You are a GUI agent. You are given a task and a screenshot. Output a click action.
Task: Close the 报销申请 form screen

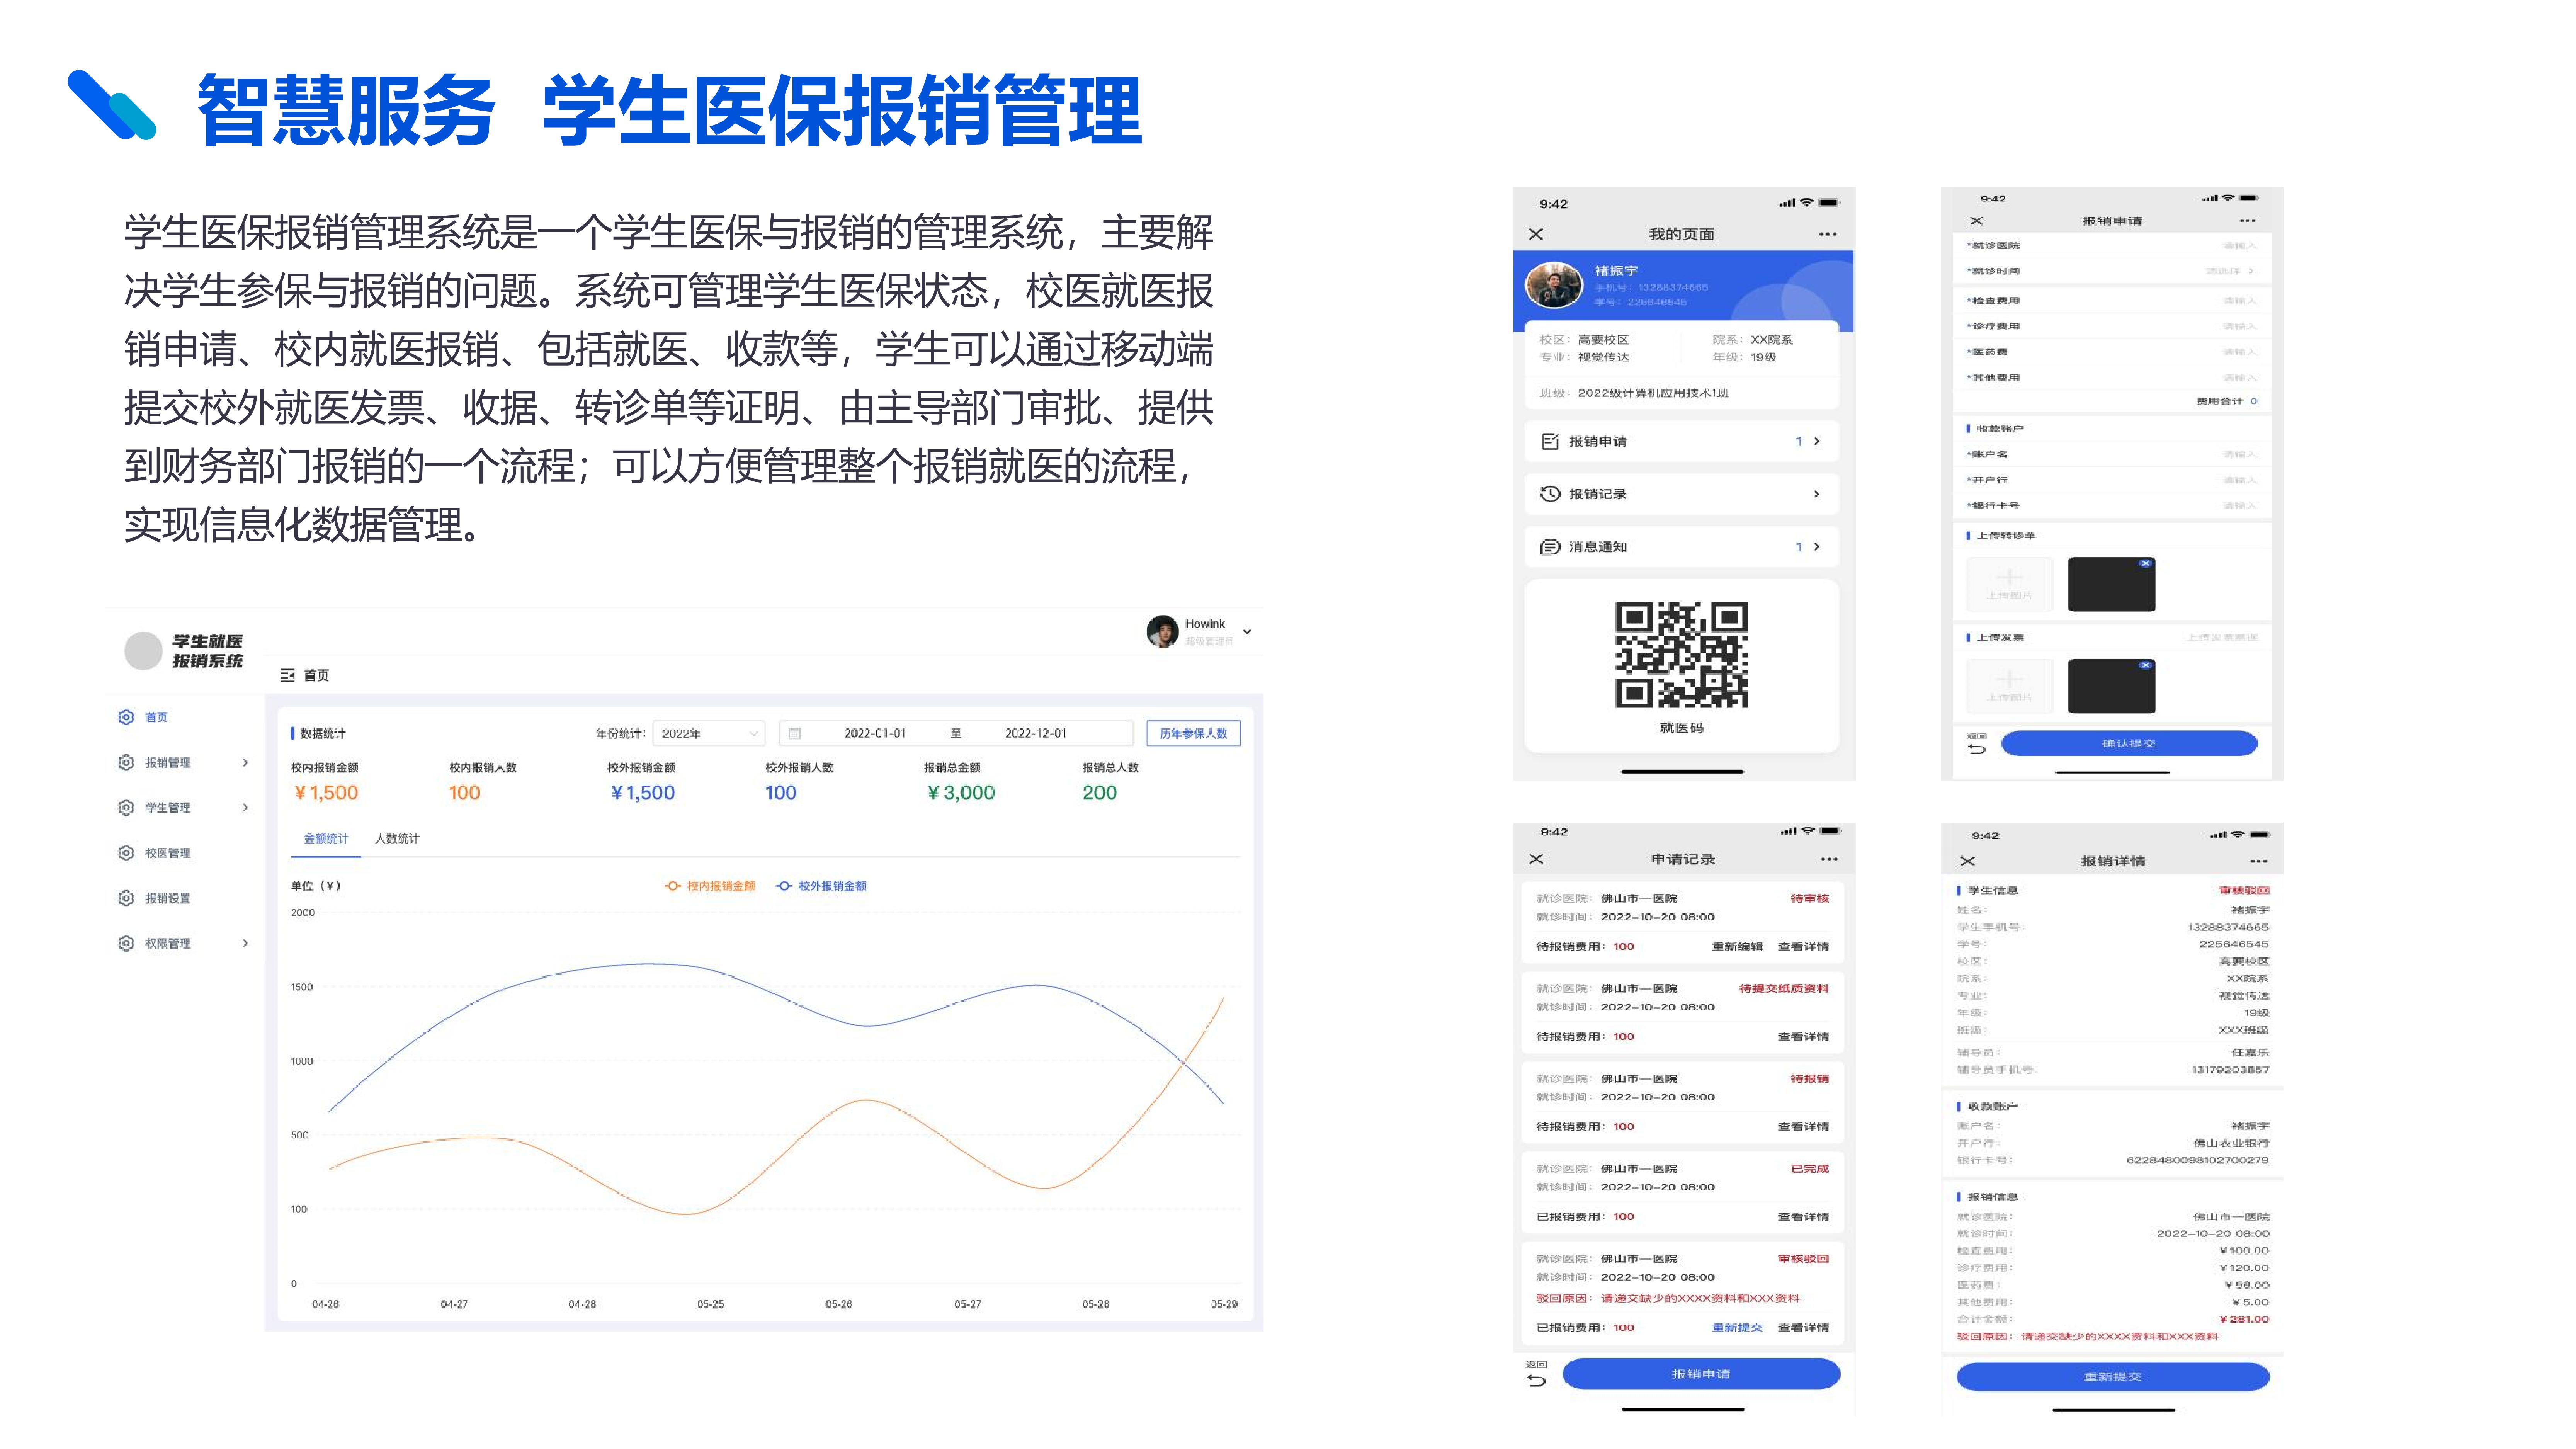click(x=1976, y=221)
